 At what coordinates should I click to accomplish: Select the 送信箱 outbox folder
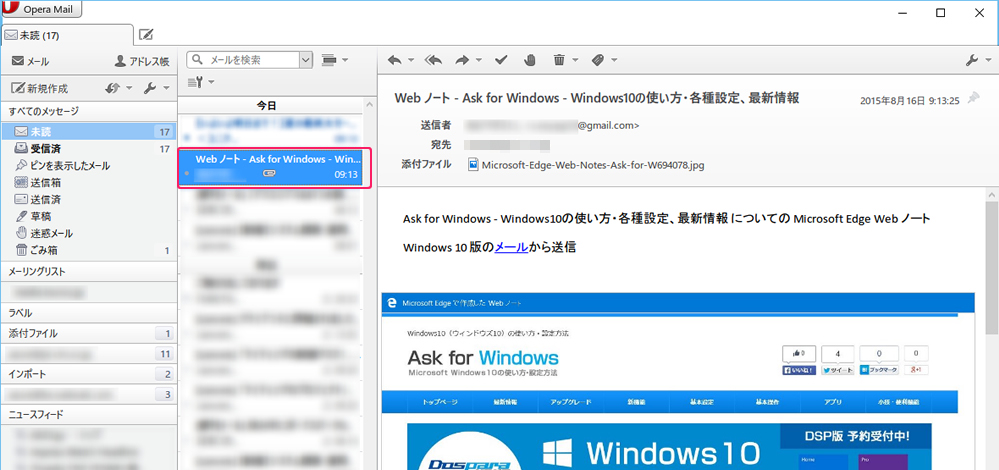coord(89,183)
